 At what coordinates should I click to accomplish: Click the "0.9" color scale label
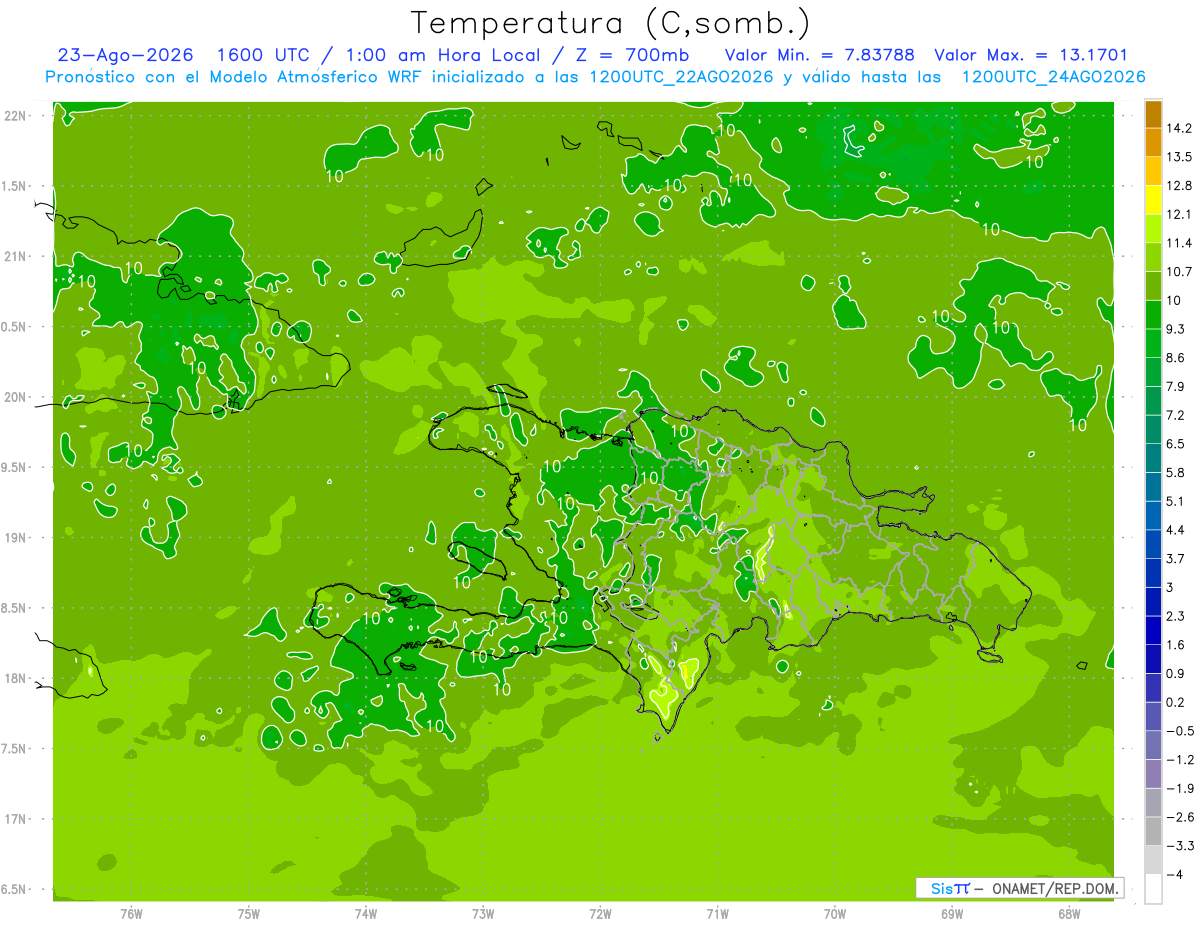[x=1177, y=673]
